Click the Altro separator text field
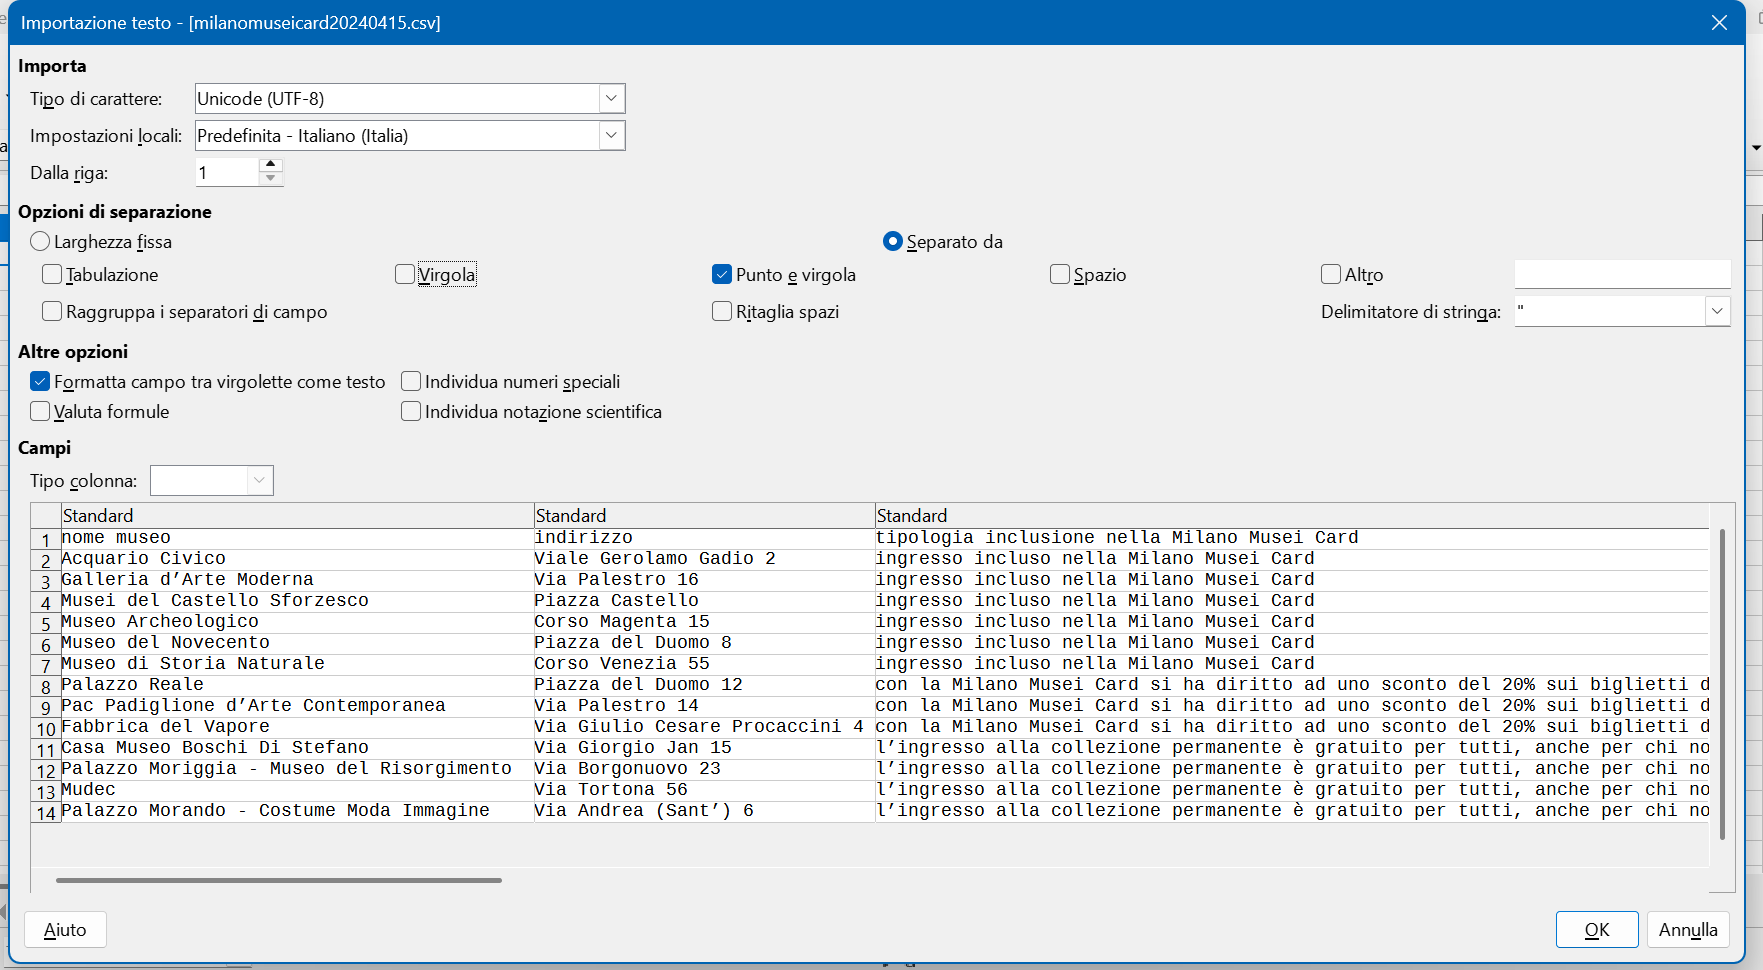This screenshot has width=1763, height=970. point(1621,274)
